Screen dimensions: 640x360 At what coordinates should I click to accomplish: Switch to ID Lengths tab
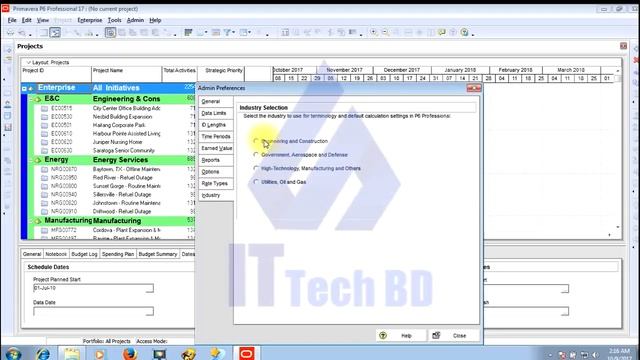tap(216, 125)
